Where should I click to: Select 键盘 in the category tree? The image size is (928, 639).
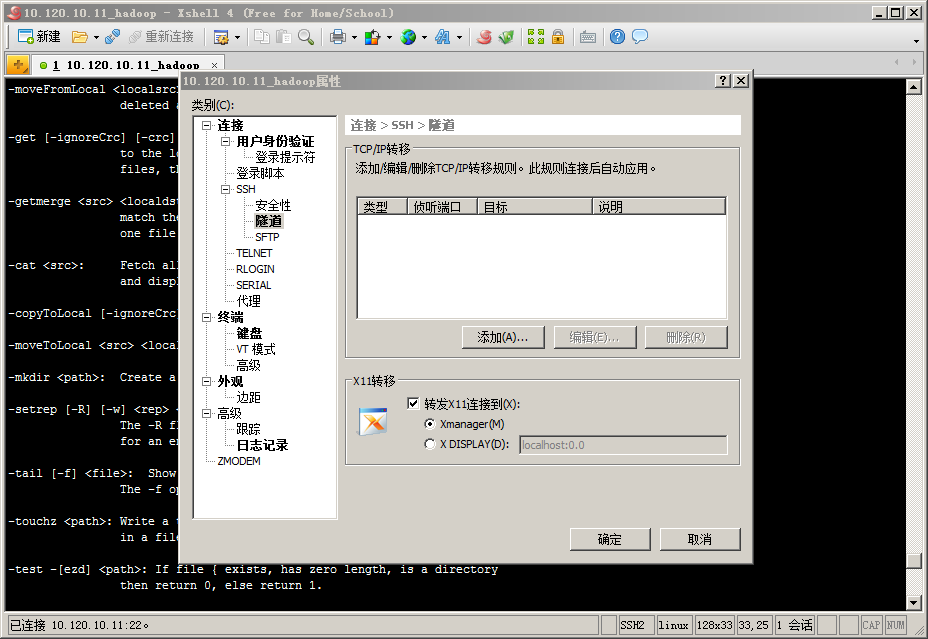249,333
